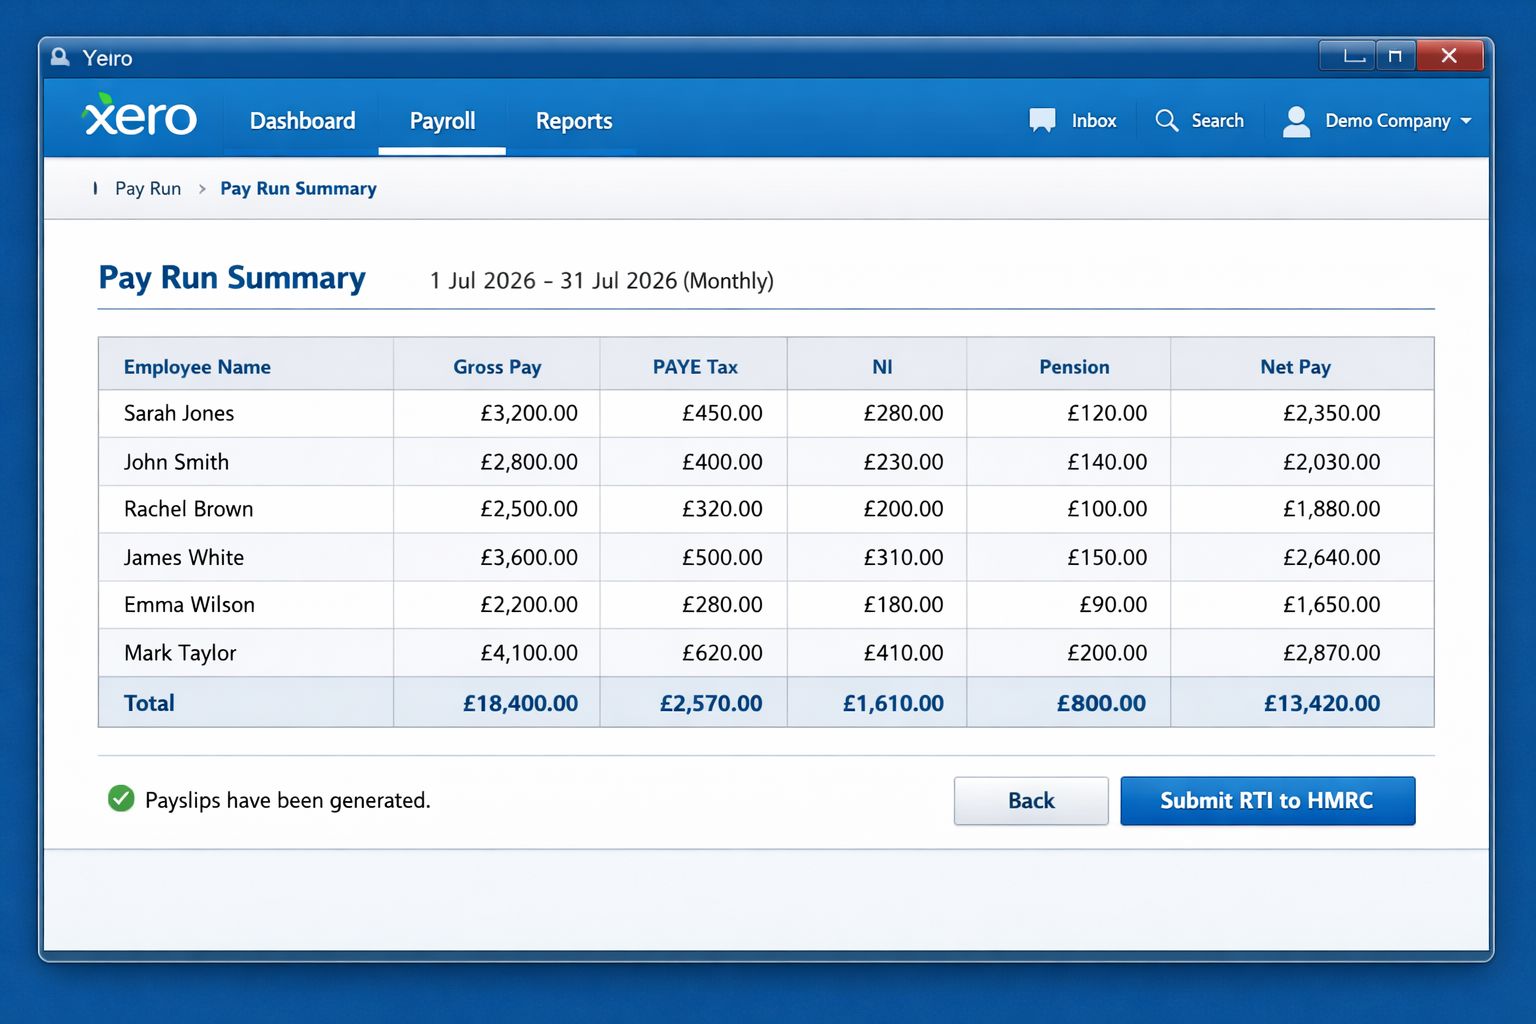Click Demo Company account name
The width and height of the screenshot is (1536, 1024).
coord(1387,121)
